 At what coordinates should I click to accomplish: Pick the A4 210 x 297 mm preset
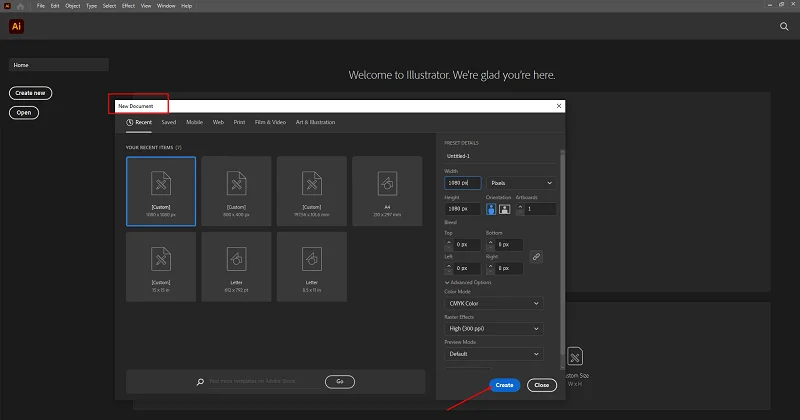point(387,191)
